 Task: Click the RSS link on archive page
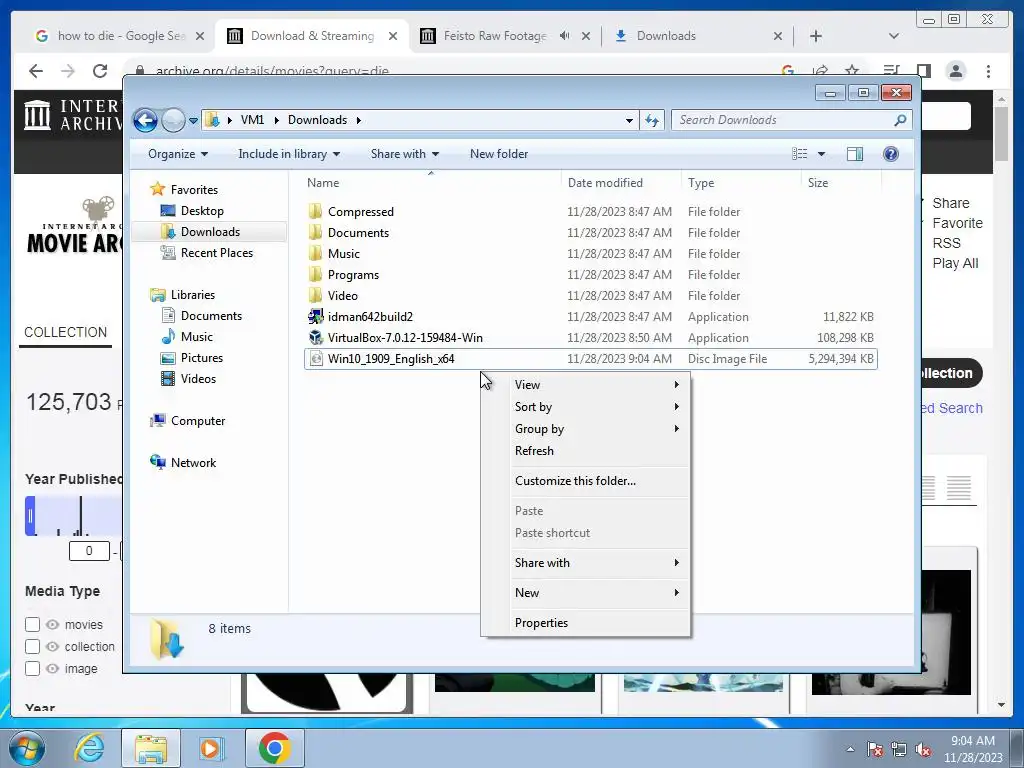946,243
